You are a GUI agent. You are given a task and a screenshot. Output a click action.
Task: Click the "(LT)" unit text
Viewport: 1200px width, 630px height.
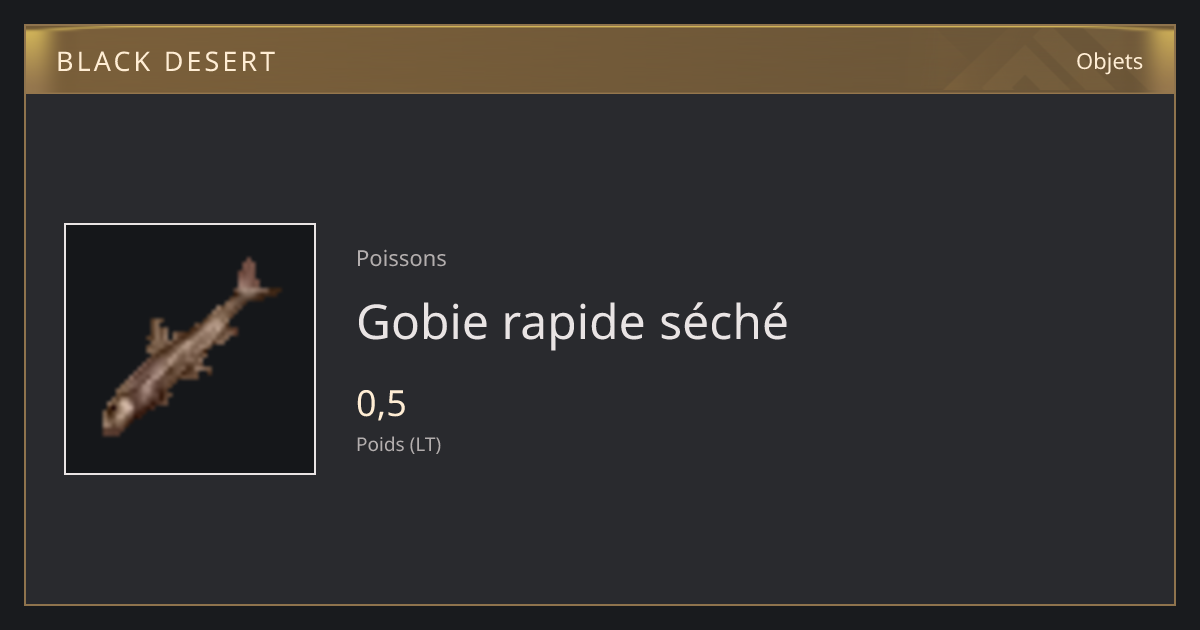tap(426, 445)
